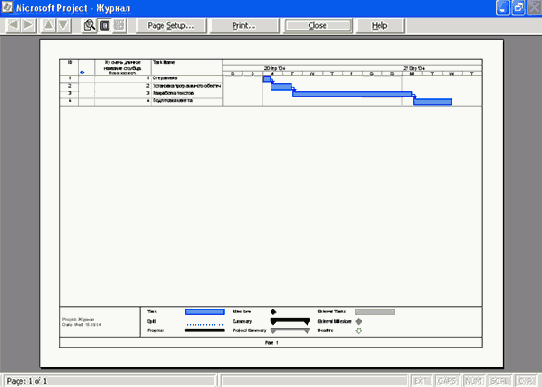Restore the application window
542x387 pixels.
point(518,8)
